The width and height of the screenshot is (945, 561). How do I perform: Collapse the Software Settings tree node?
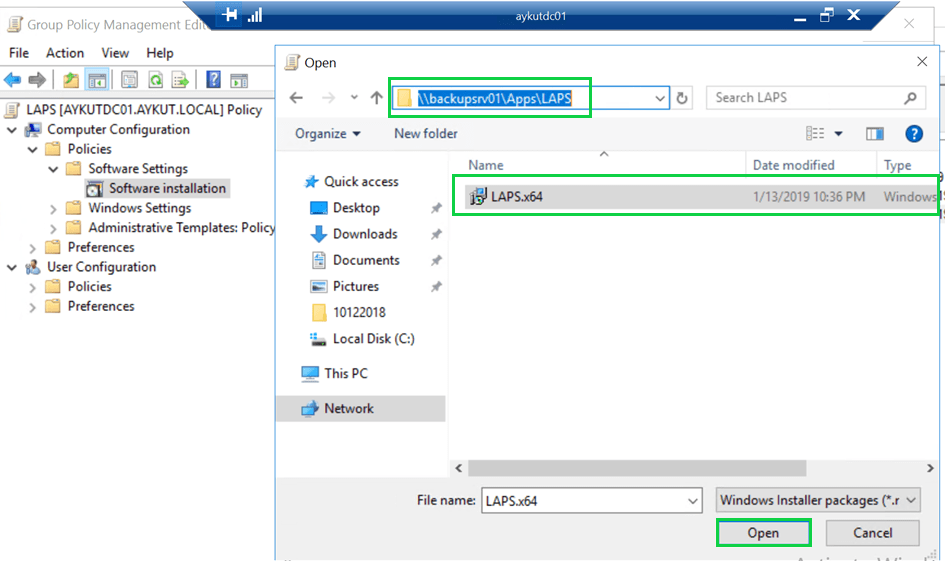pyautogui.click(x=53, y=169)
